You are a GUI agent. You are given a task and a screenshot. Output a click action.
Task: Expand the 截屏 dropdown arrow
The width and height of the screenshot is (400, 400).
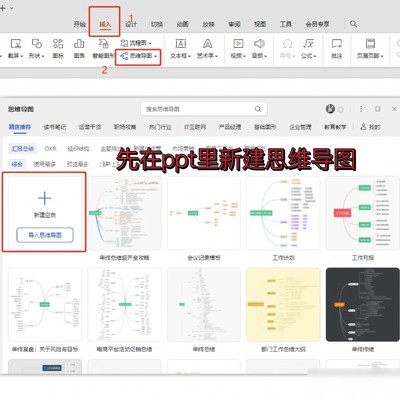pos(22,56)
